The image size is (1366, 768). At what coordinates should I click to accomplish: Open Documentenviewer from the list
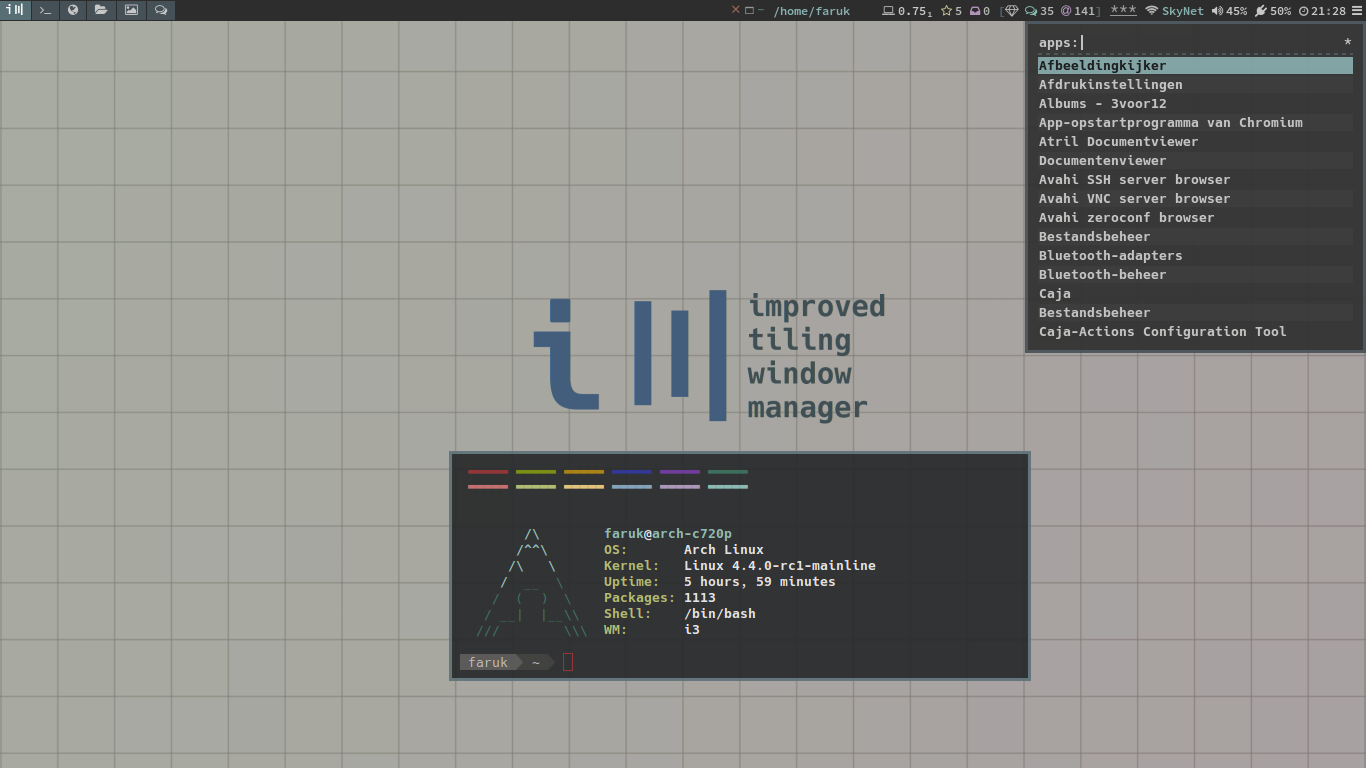click(1195, 161)
